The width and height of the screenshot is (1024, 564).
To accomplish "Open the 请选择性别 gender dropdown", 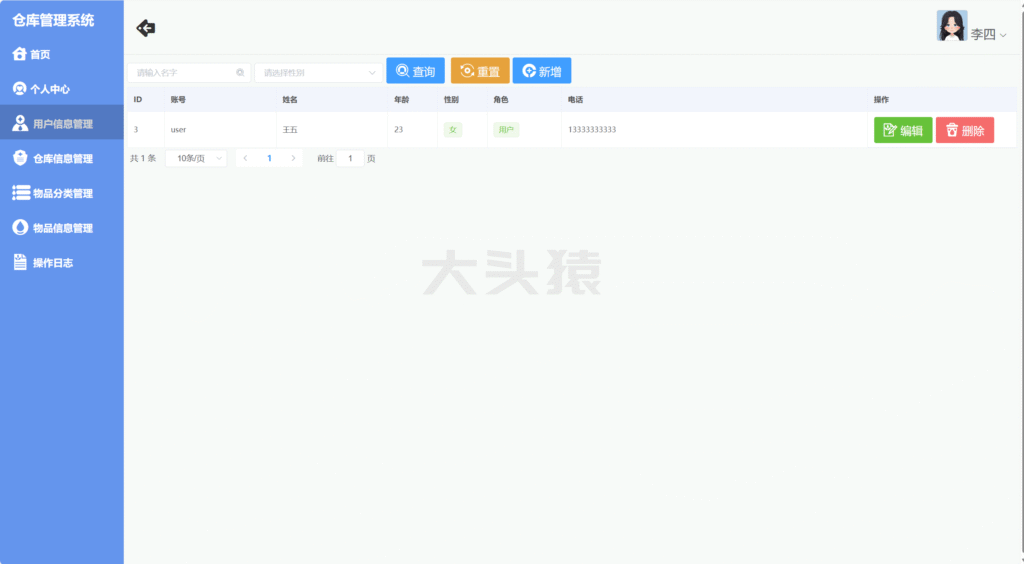I will [x=319, y=72].
